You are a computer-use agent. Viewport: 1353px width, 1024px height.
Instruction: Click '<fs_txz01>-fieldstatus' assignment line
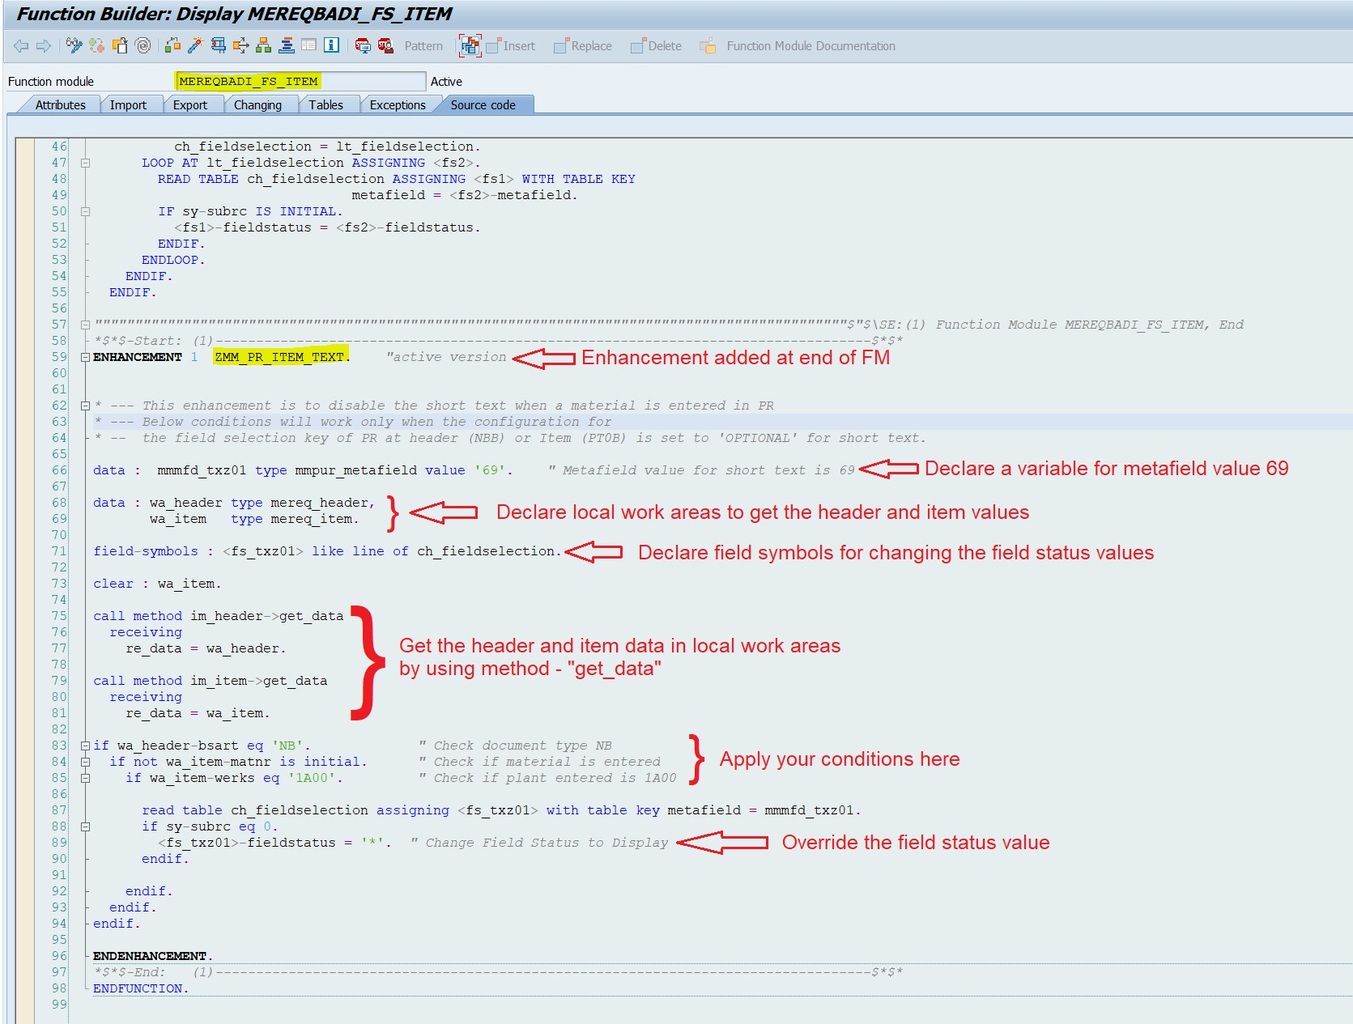(275, 843)
